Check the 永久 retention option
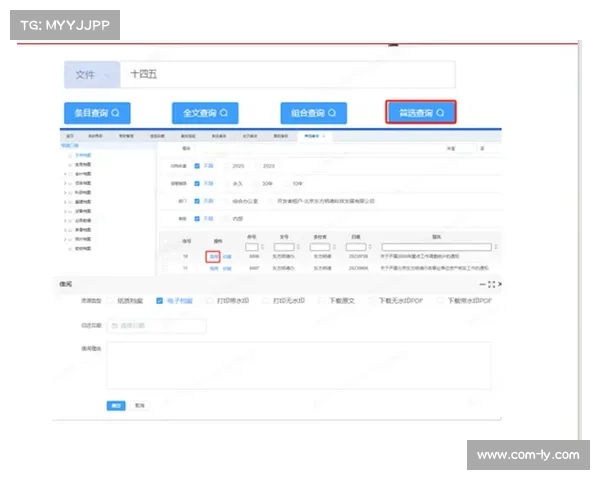The height and width of the screenshot is (480, 600). 227,184
